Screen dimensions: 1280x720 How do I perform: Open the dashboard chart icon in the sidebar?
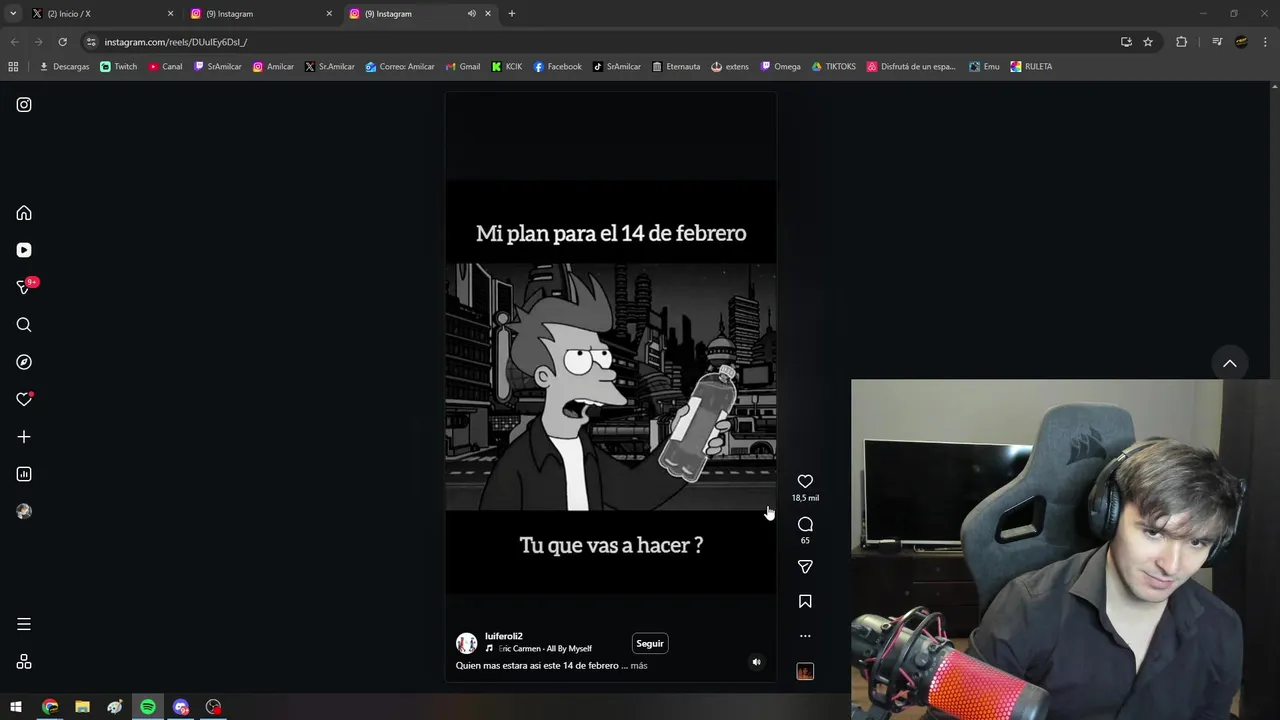pos(24,474)
